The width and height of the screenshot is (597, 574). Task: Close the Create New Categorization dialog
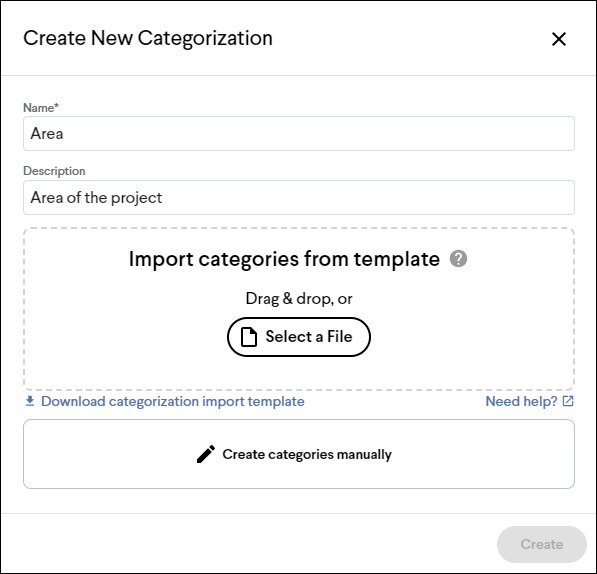[559, 39]
